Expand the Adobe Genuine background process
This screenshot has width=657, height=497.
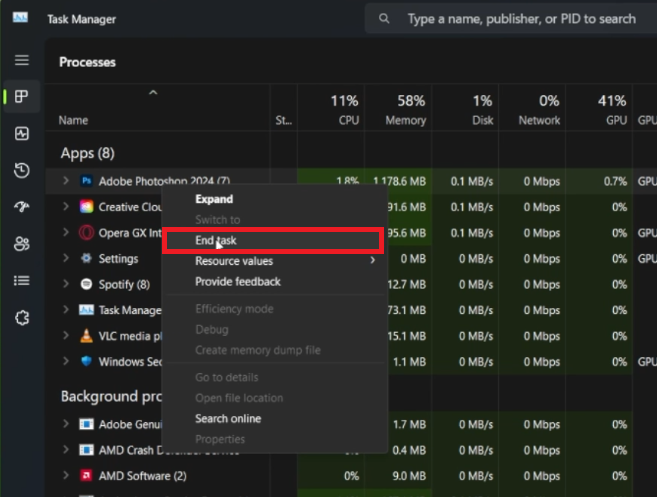66,424
